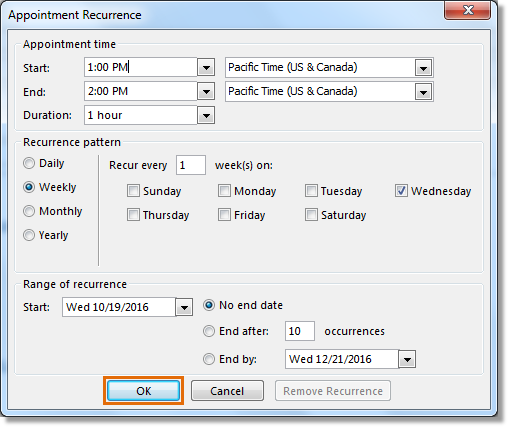Check the Thursday checkbox

pyautogui.click(x=133, y=215)
